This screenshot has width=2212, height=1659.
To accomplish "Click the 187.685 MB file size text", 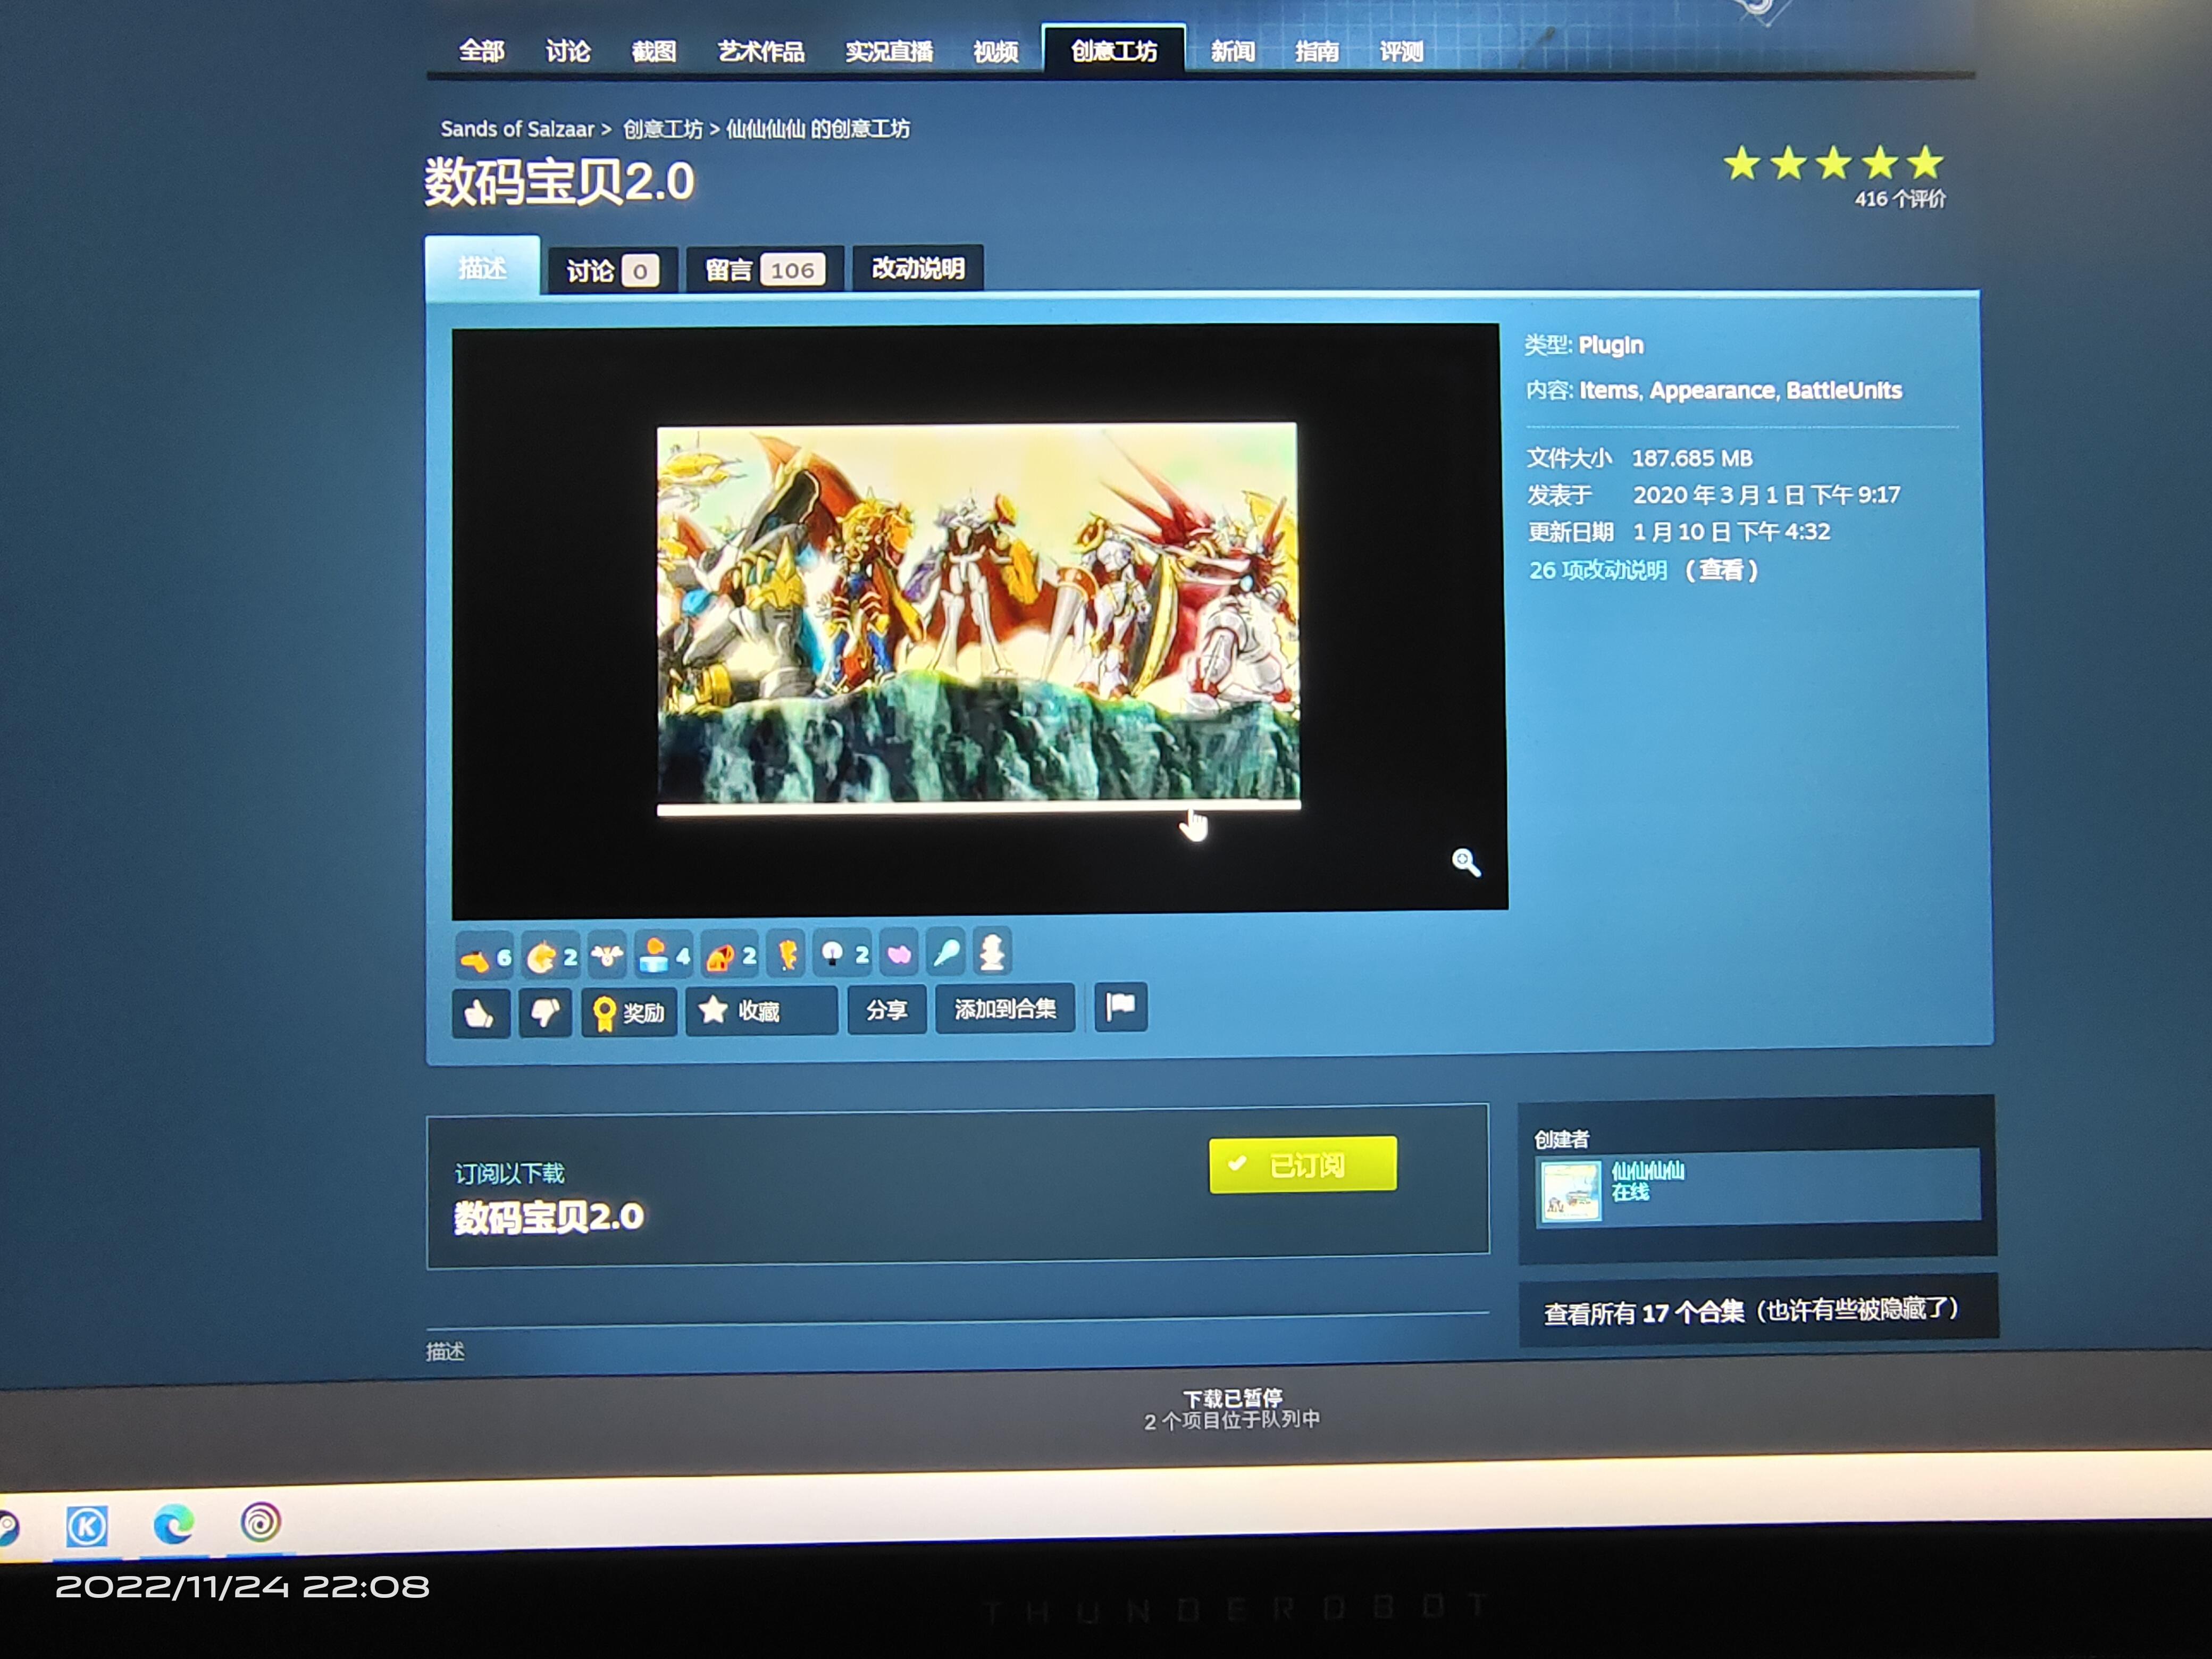I will [1692, 458].
